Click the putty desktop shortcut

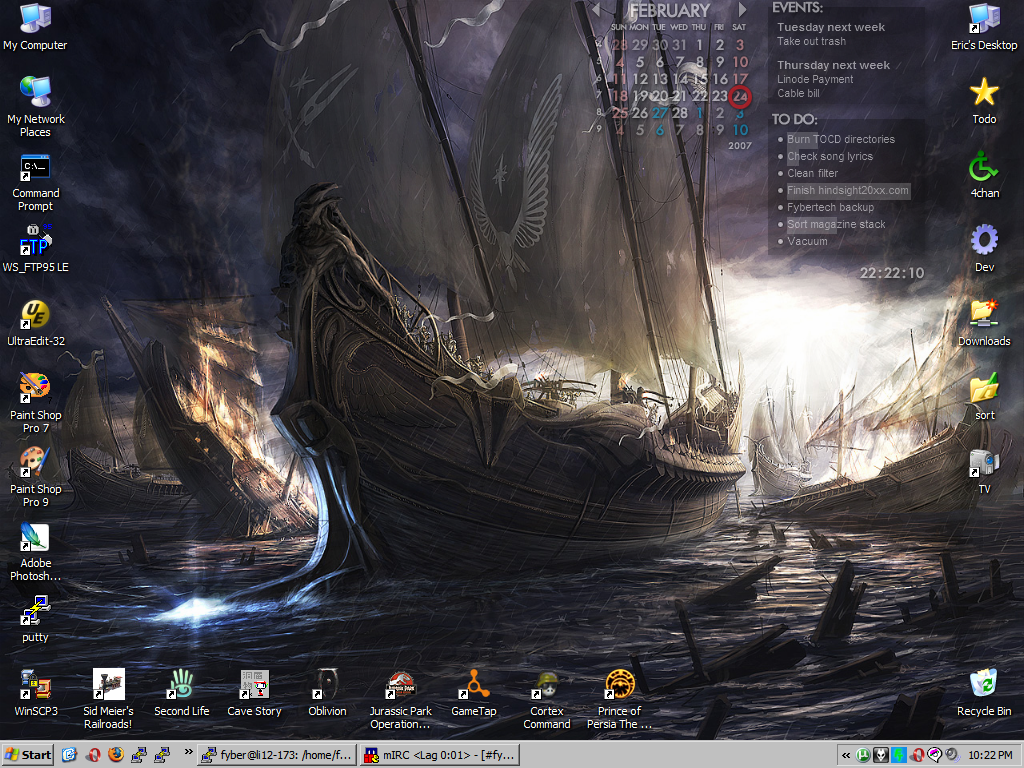coord(35,619)
